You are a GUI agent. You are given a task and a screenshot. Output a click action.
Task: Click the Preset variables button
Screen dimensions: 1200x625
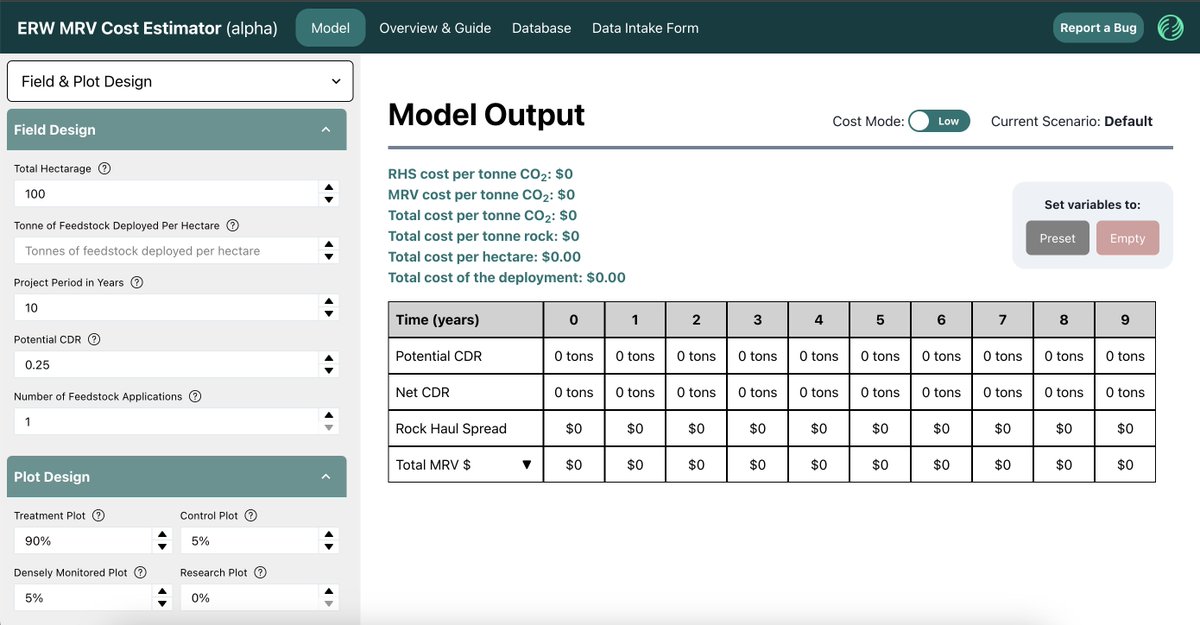[1057, 238]
